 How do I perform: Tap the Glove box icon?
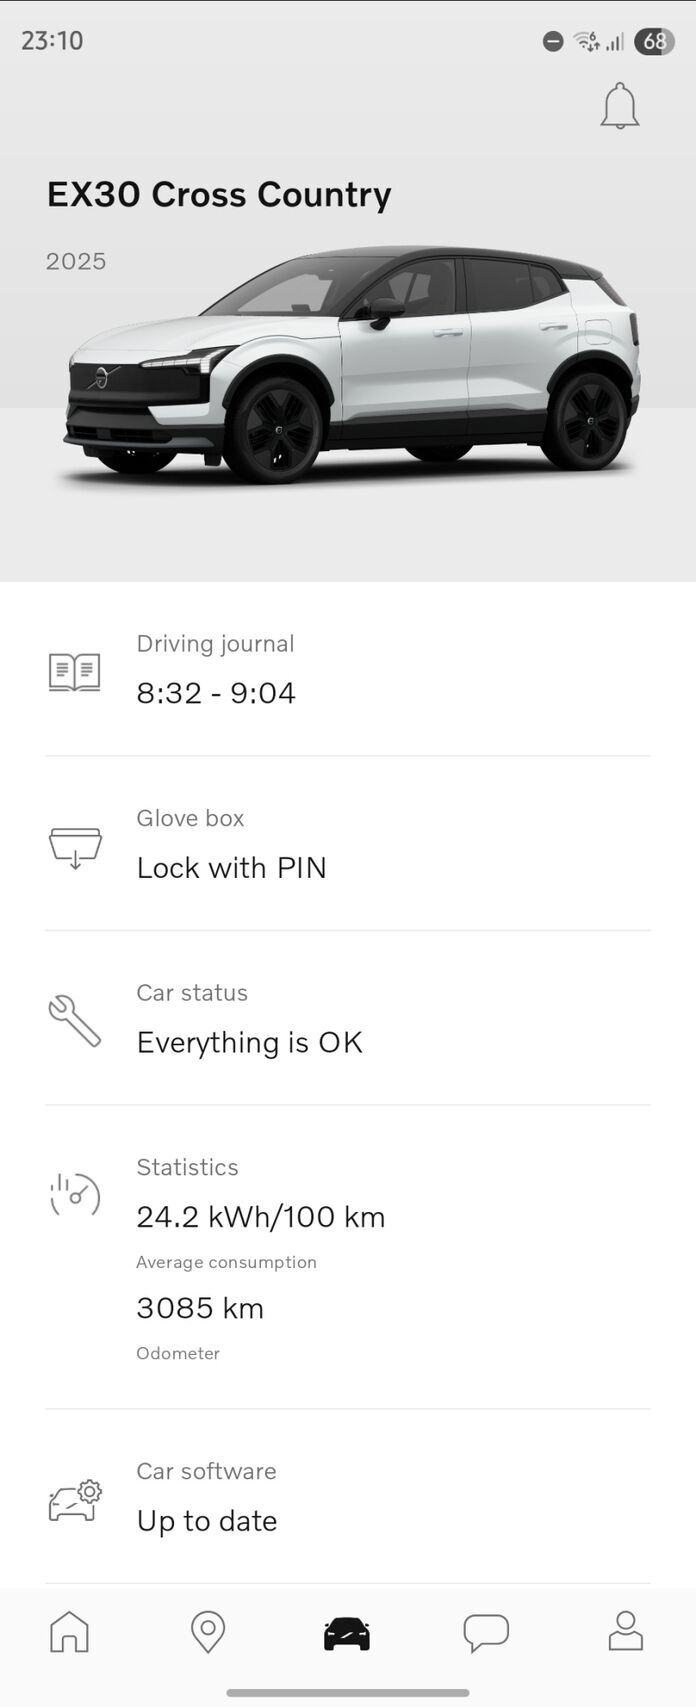click(x=75, y=847)
